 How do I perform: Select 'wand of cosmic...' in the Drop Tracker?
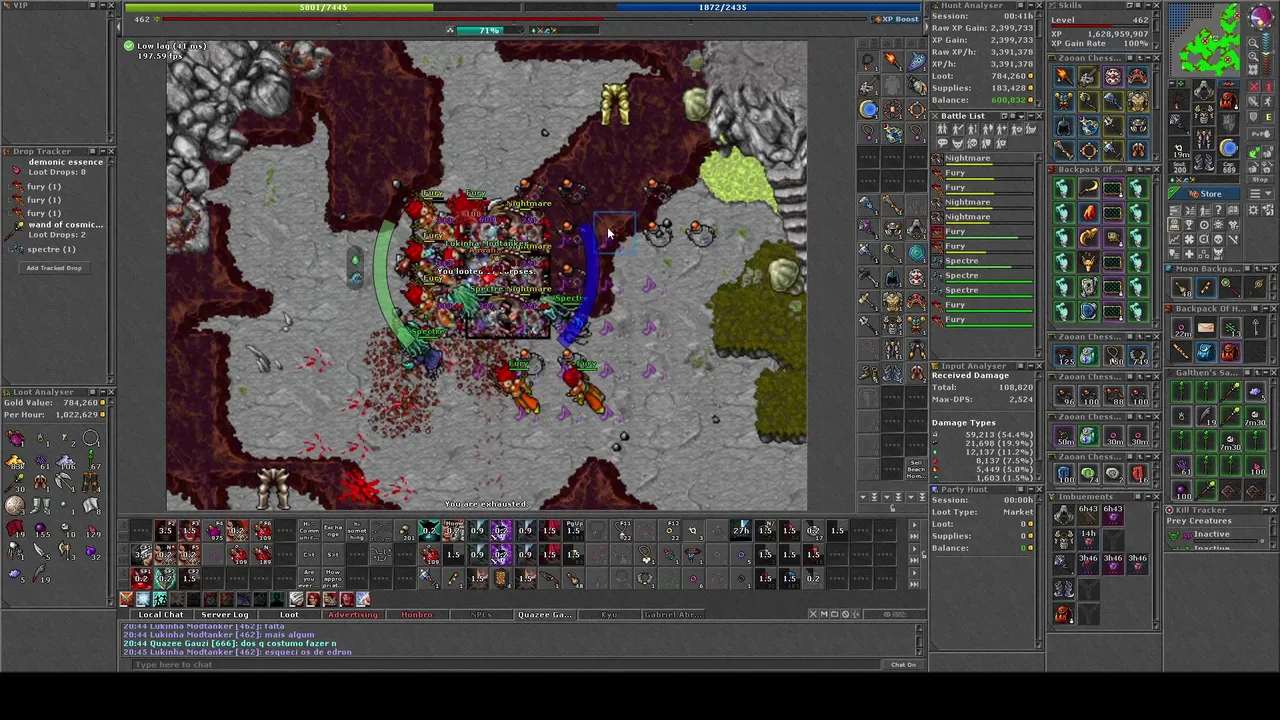66,225
